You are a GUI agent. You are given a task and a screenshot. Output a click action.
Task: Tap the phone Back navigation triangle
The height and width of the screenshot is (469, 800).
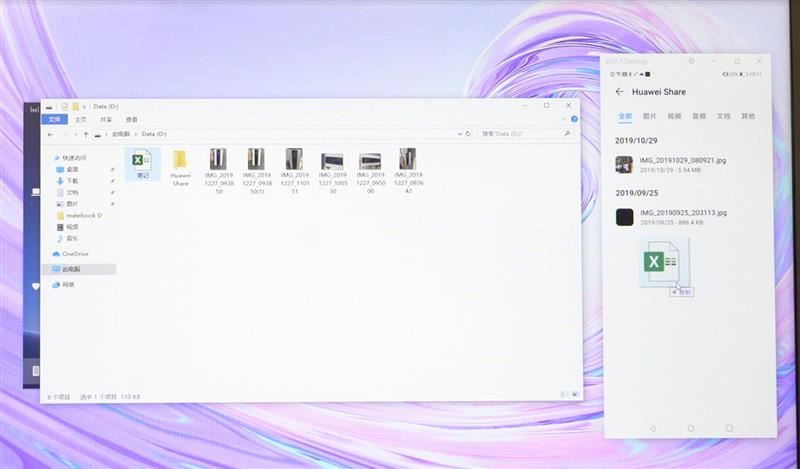[x=653, y=429]
